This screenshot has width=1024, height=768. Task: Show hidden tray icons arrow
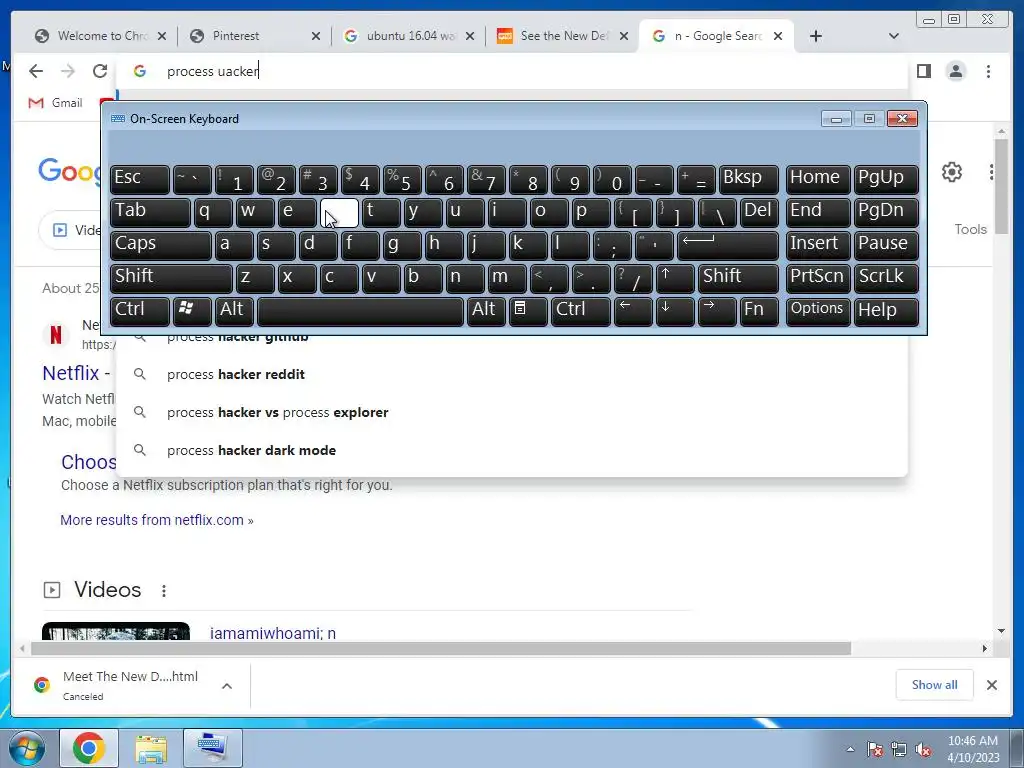pyautogui.click(x=850, y=750)
